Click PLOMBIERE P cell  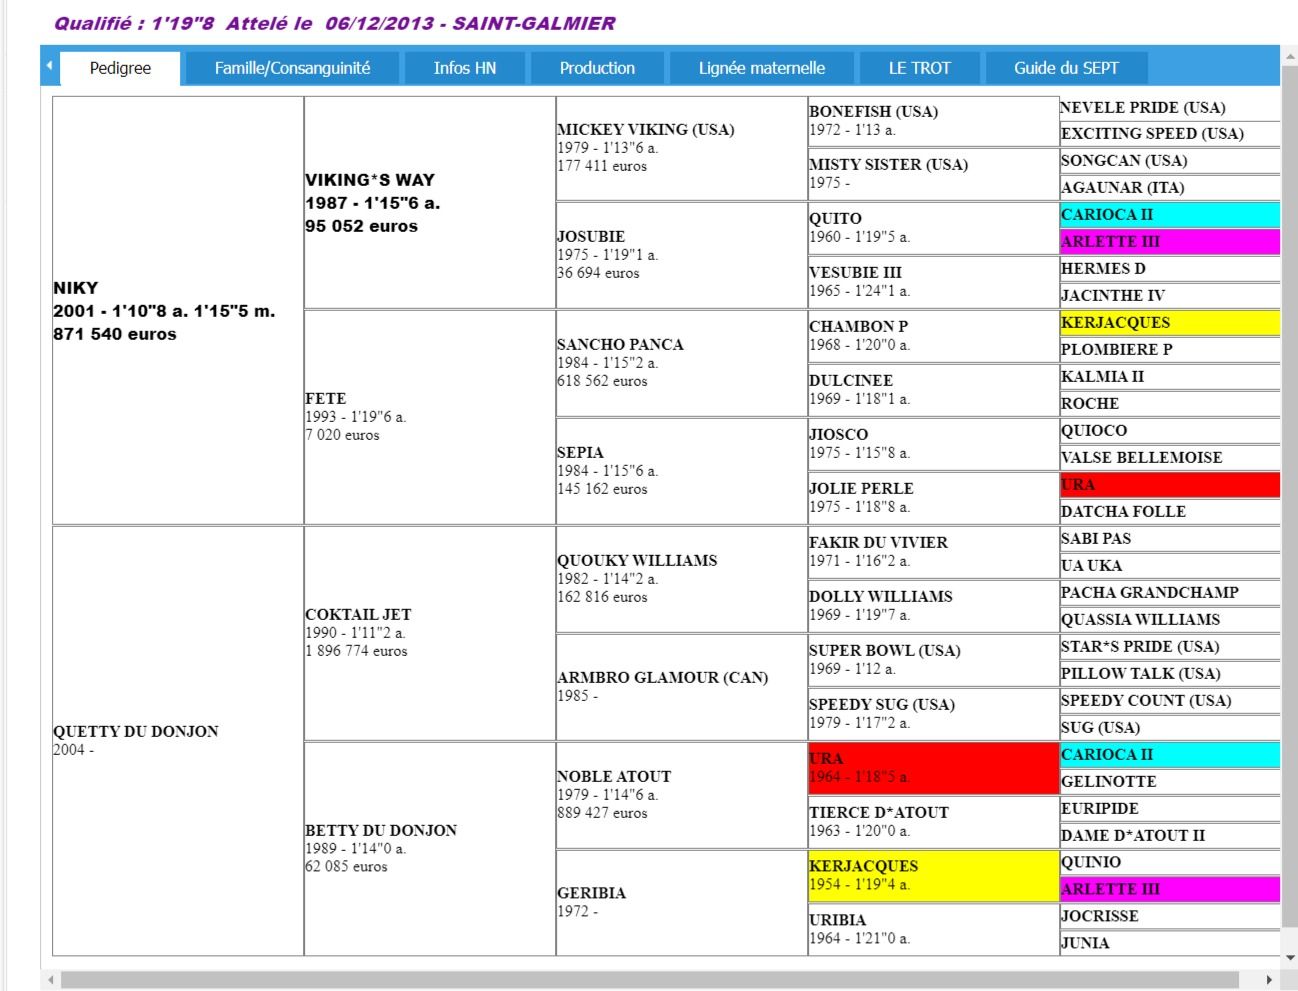click(1170, 350)
